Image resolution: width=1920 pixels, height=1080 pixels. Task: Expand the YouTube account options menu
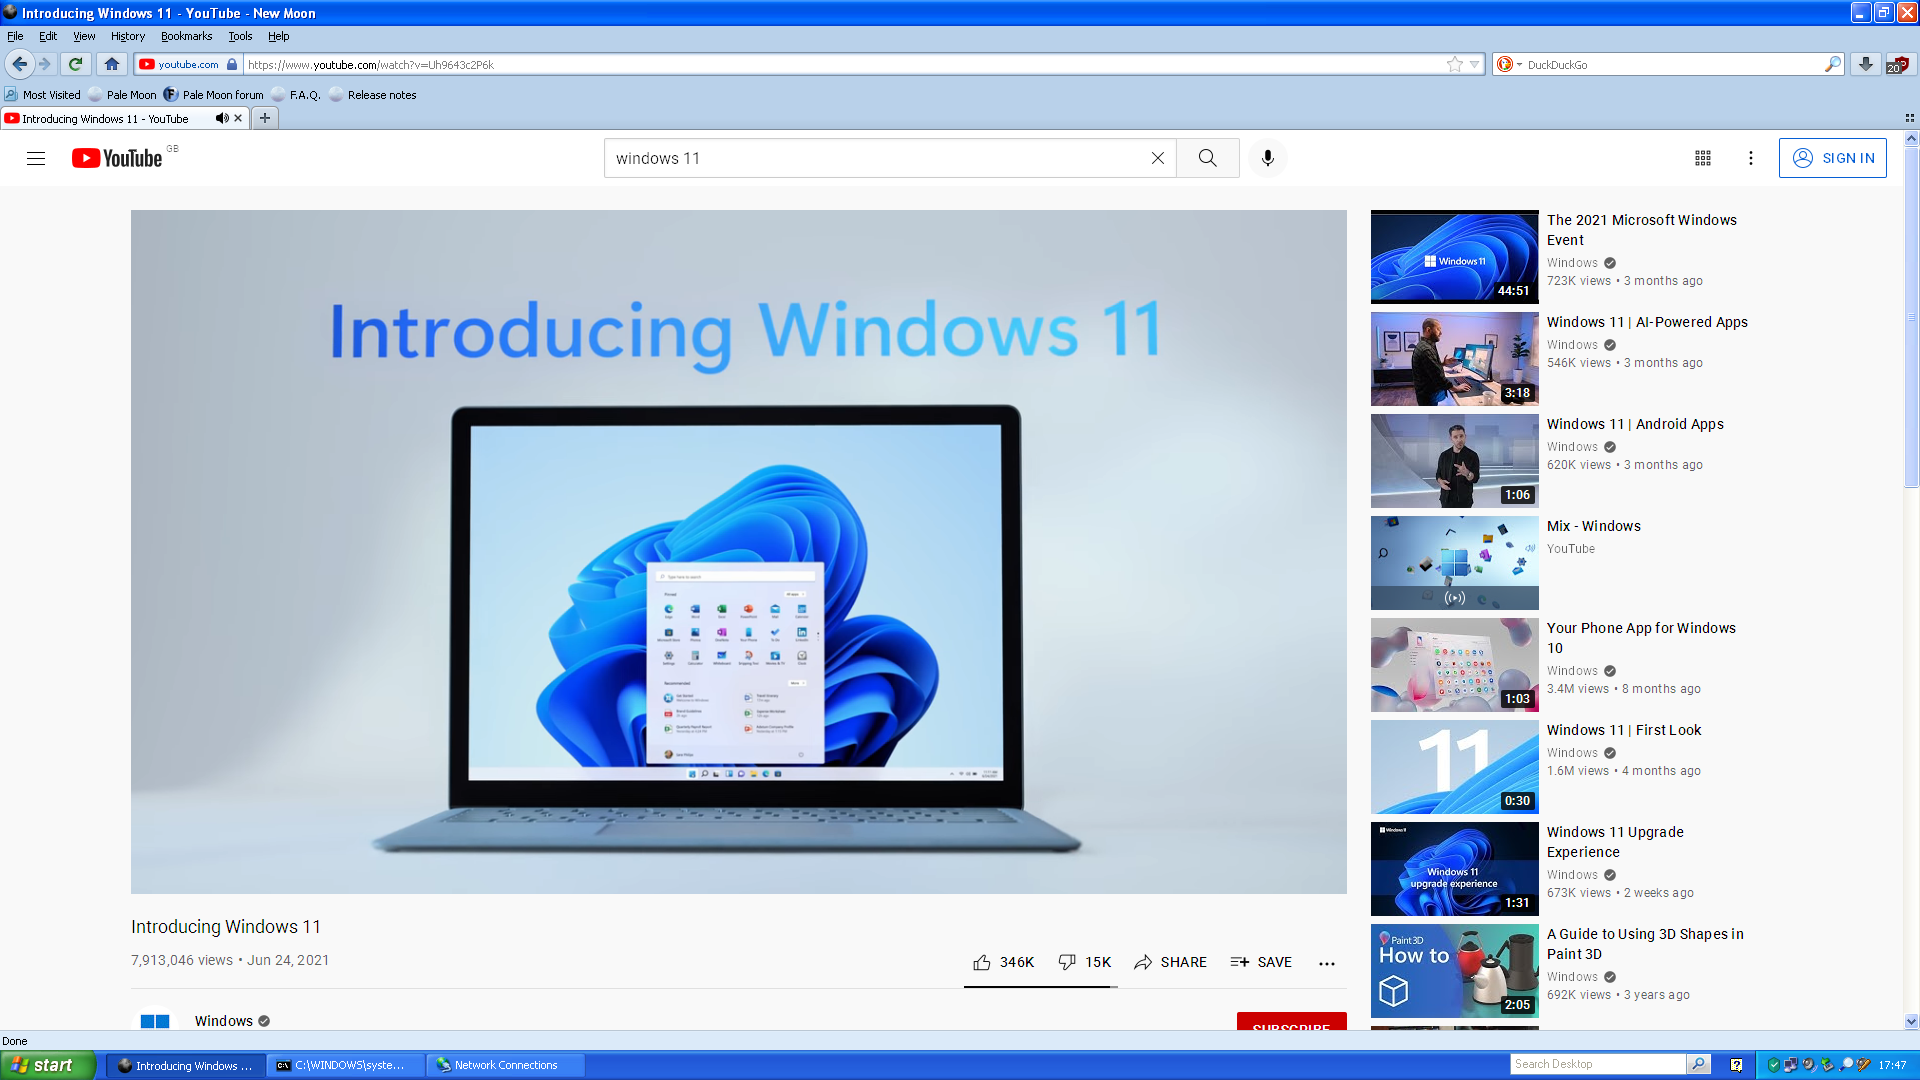(1751, 158)
